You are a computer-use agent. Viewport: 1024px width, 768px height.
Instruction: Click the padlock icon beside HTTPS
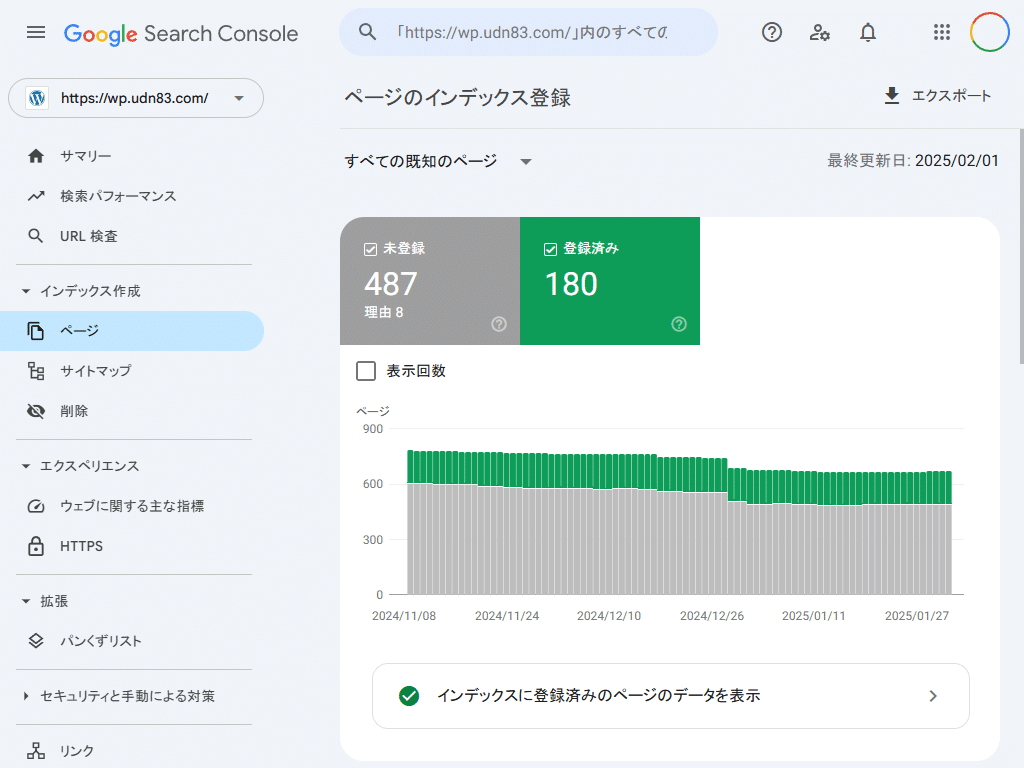(36, 546)
